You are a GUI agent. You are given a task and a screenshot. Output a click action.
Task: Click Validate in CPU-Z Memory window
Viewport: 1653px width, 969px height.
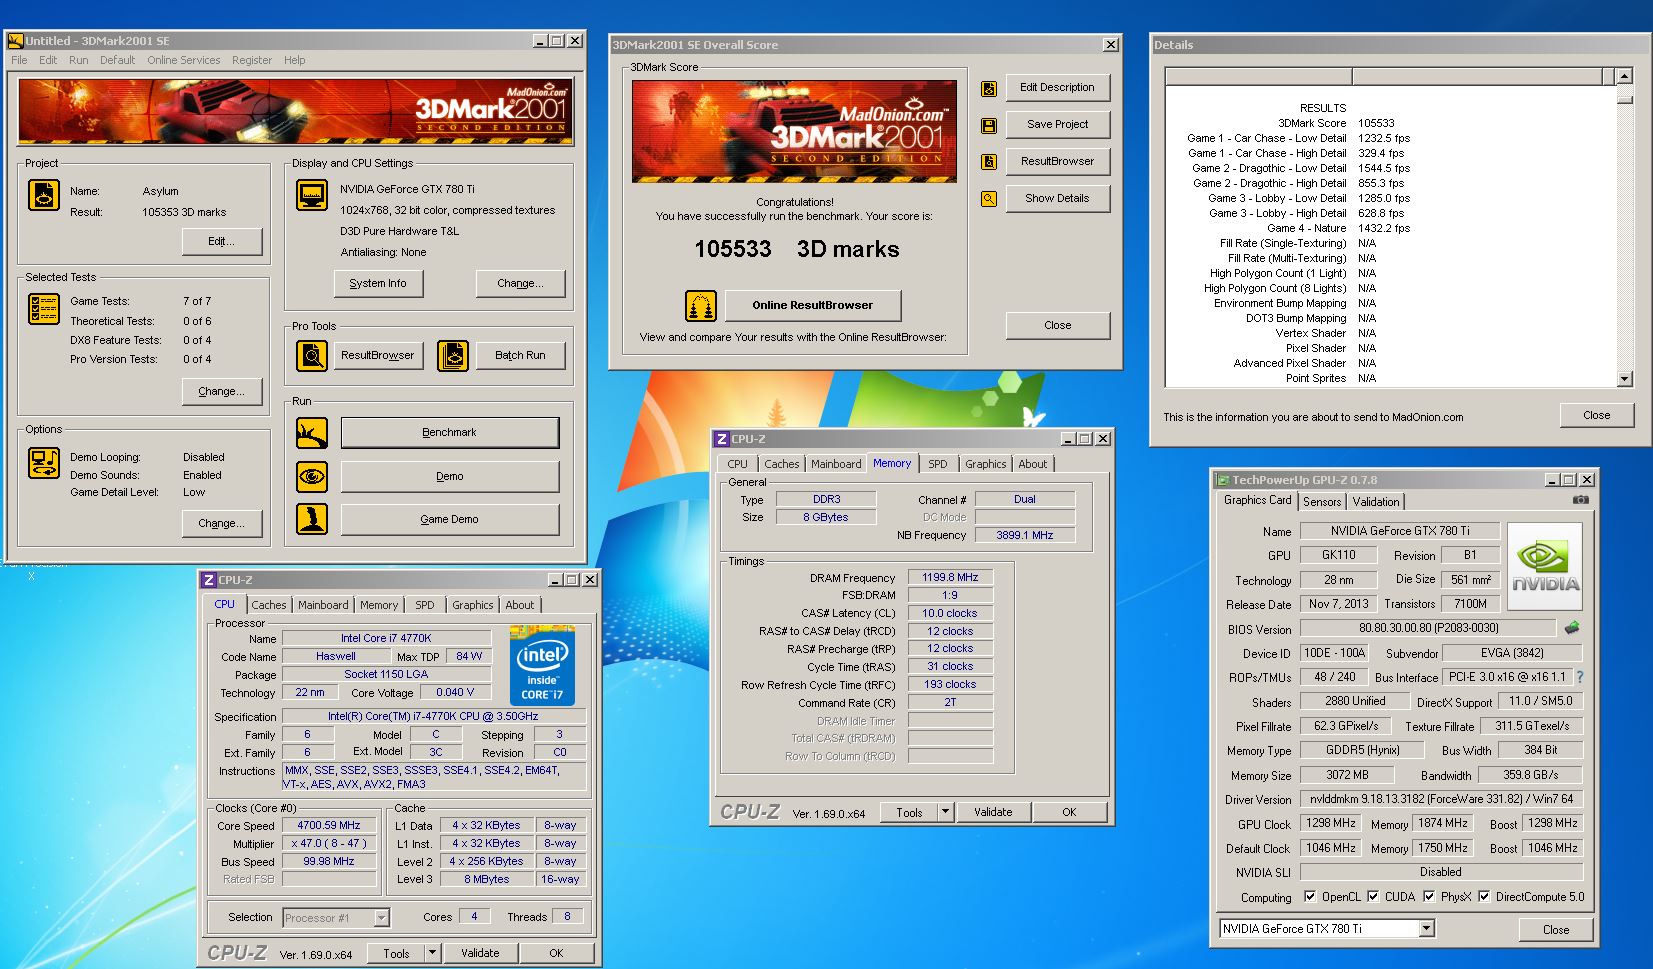(993, 812)
